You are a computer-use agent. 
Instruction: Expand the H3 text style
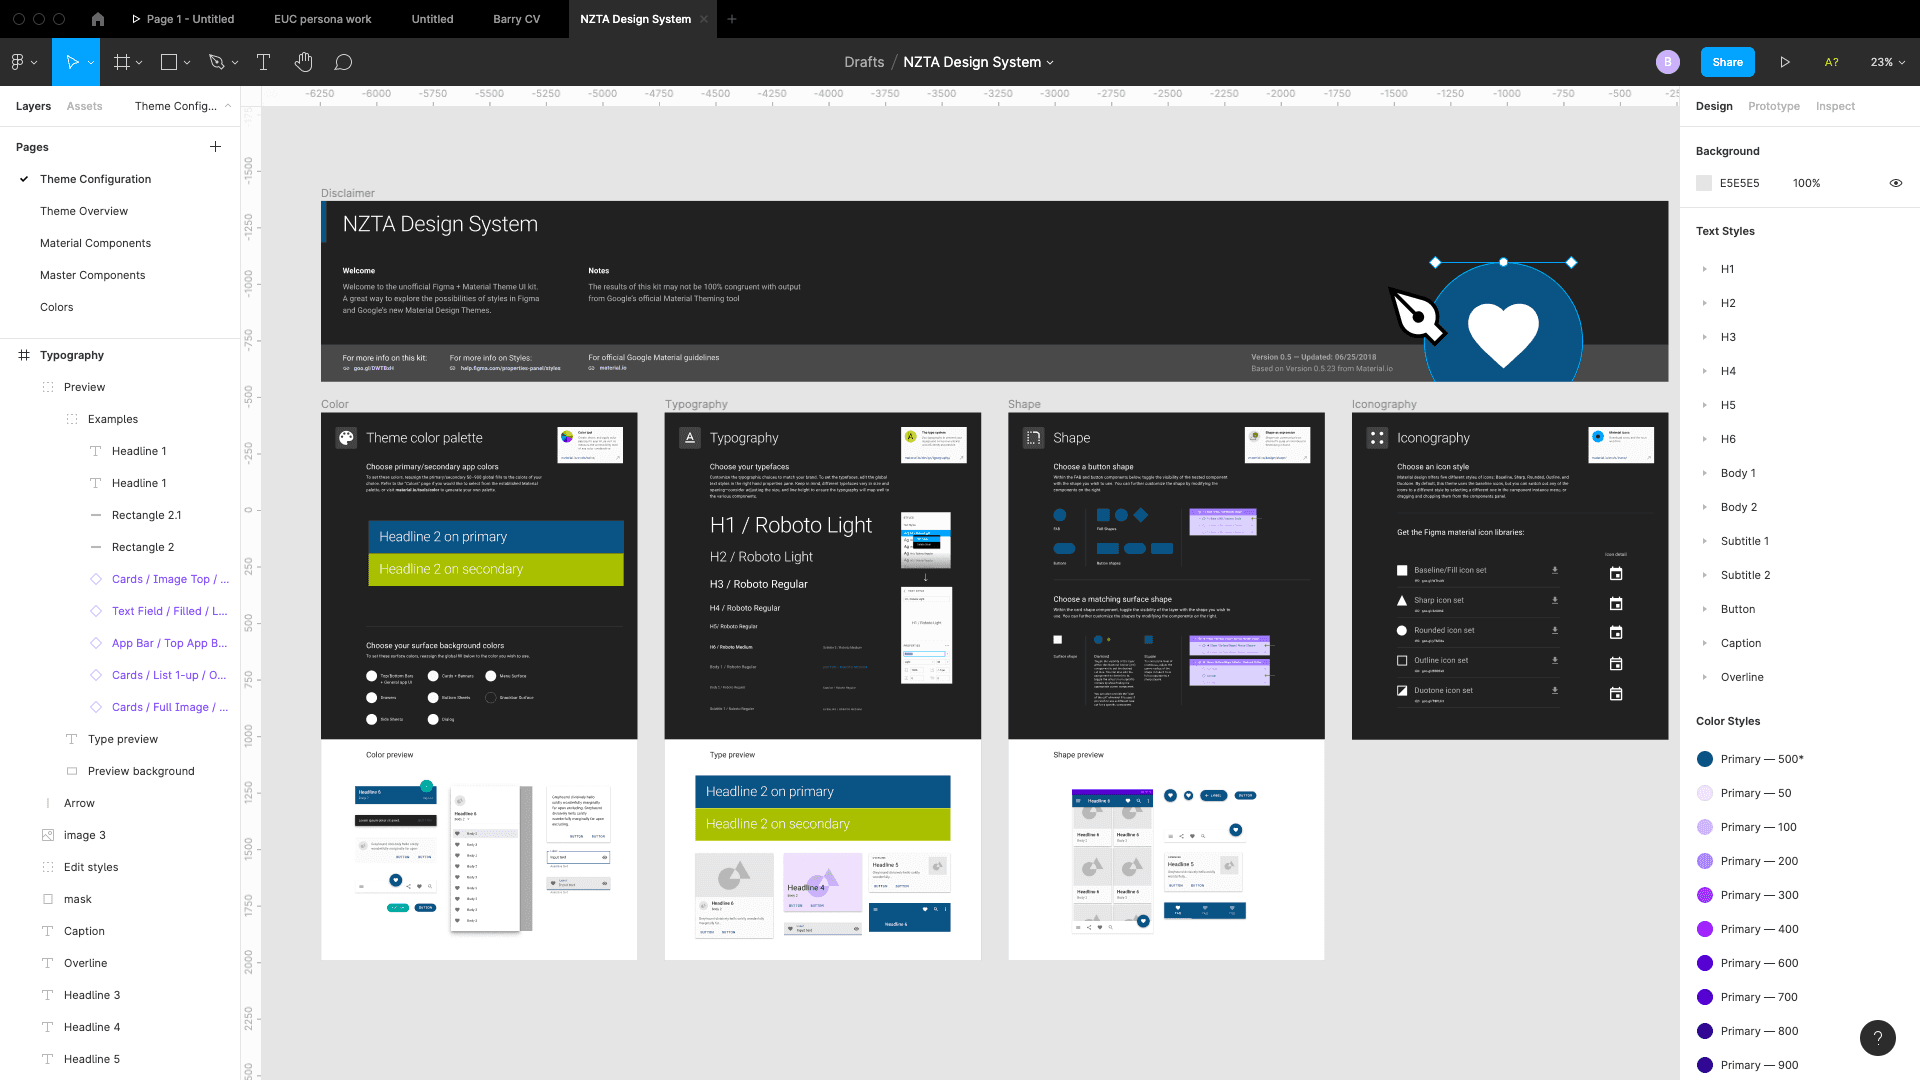pyautogui.click(x=1705, y=337)
